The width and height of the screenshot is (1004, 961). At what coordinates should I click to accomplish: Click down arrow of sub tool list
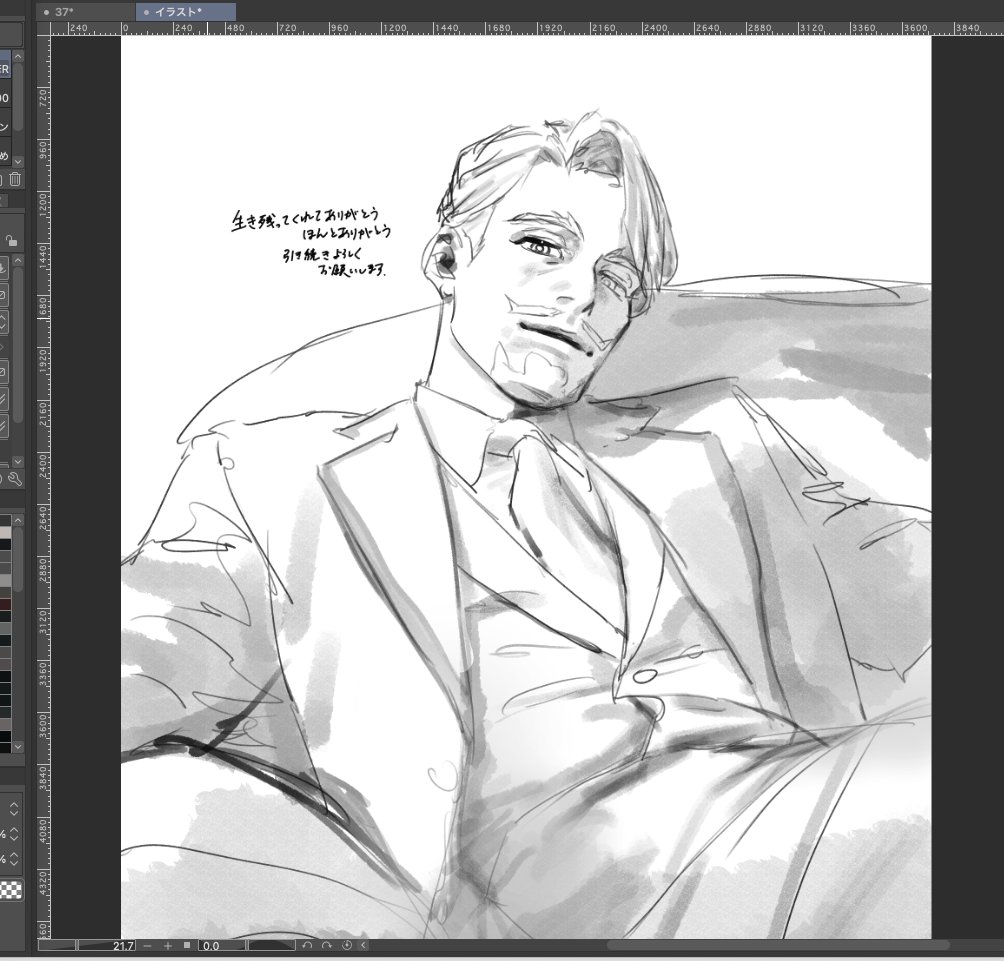pos(18,161)
